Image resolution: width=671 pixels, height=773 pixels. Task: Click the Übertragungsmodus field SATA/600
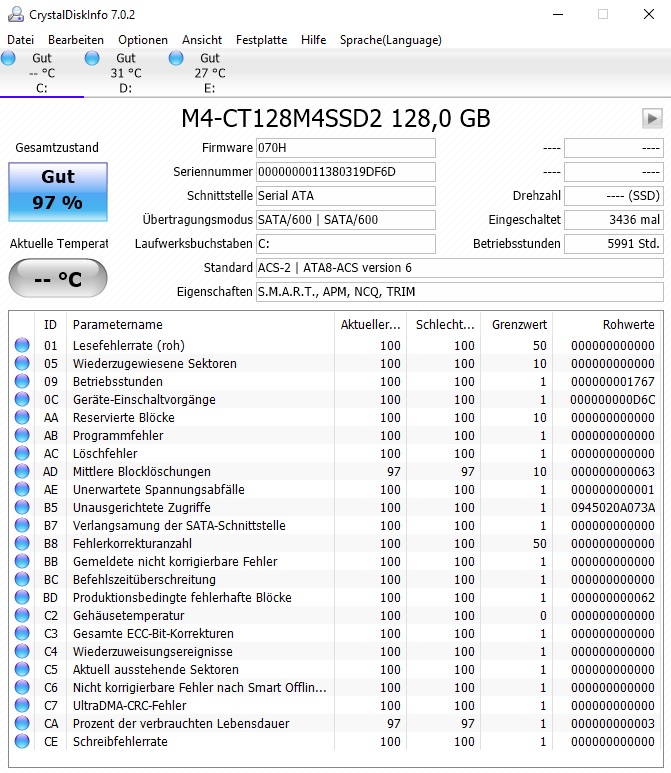(x=346, y=220)
